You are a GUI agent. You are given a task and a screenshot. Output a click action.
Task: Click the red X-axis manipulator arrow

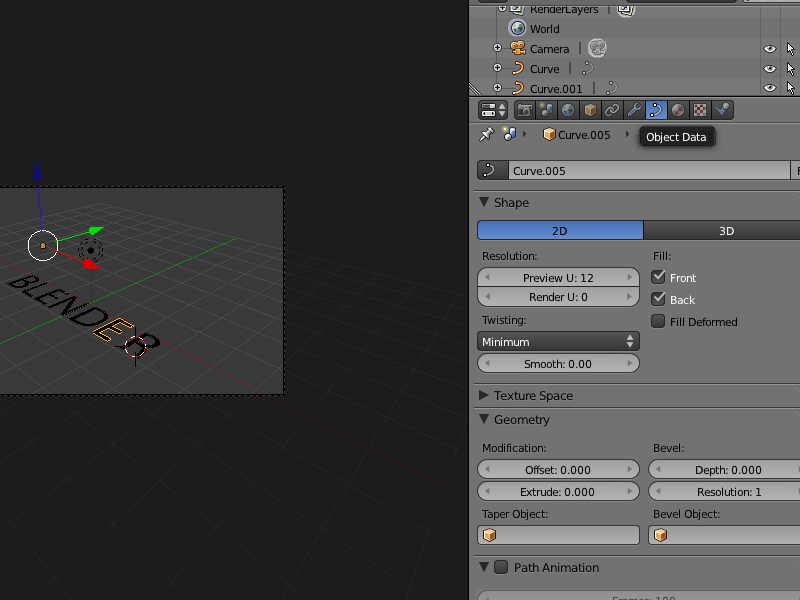click(91, 264)
